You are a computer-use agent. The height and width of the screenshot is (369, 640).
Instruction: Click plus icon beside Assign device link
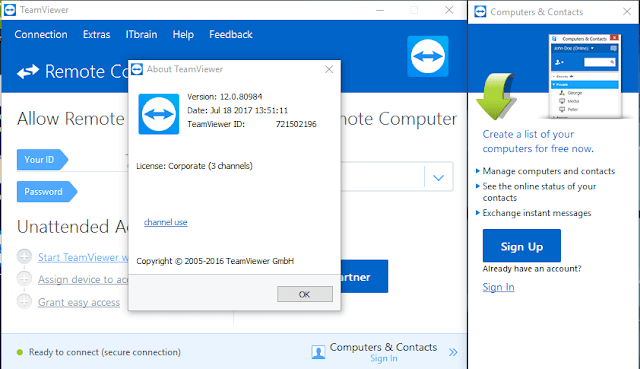(24, 279)
